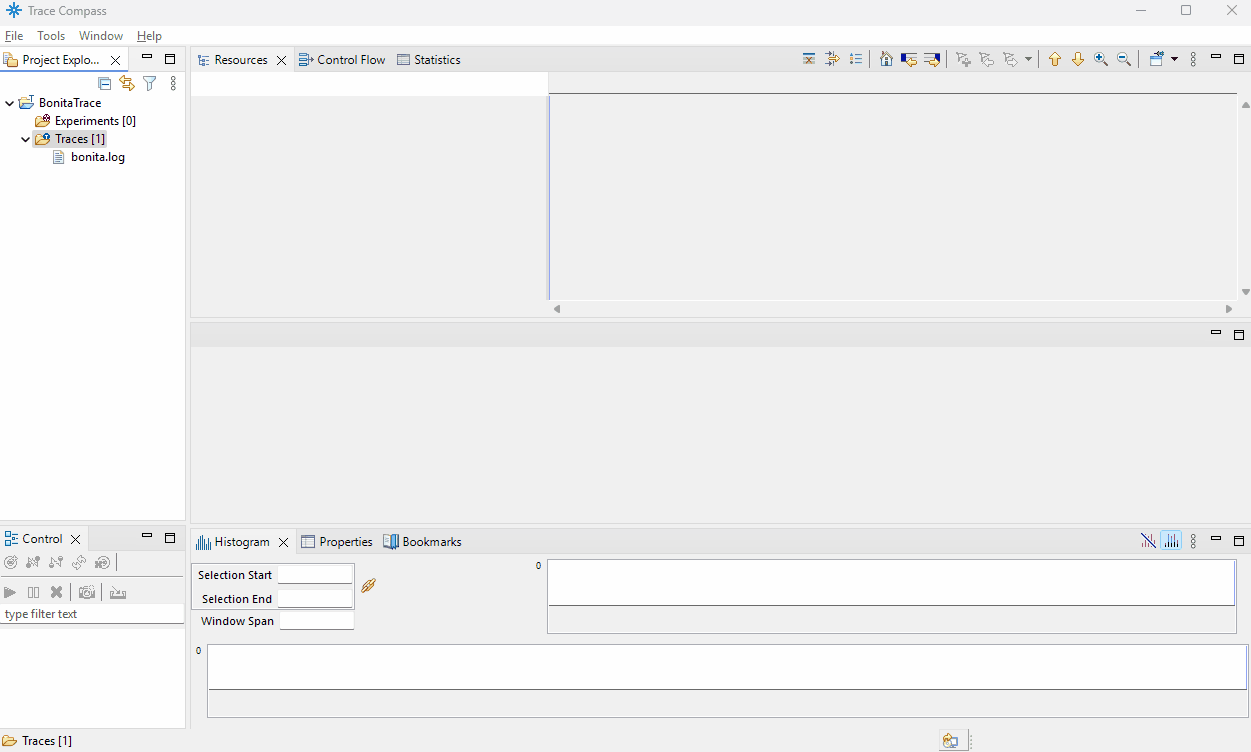The width and height of the screenshot is (1251, 752).
Task: Select the Collapse All icon in Project Explorer
Action: pyautogui.click(x=104, y=83)
